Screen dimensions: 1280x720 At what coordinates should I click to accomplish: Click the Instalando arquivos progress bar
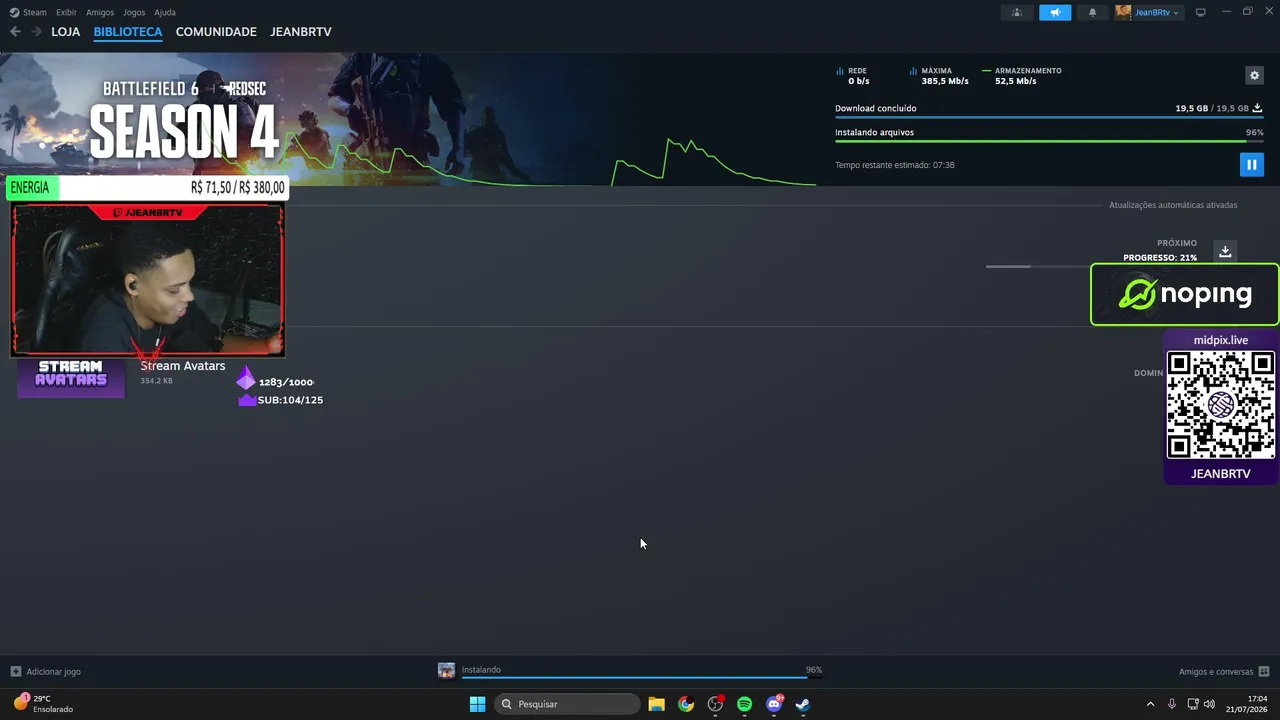pos(1049,141)
